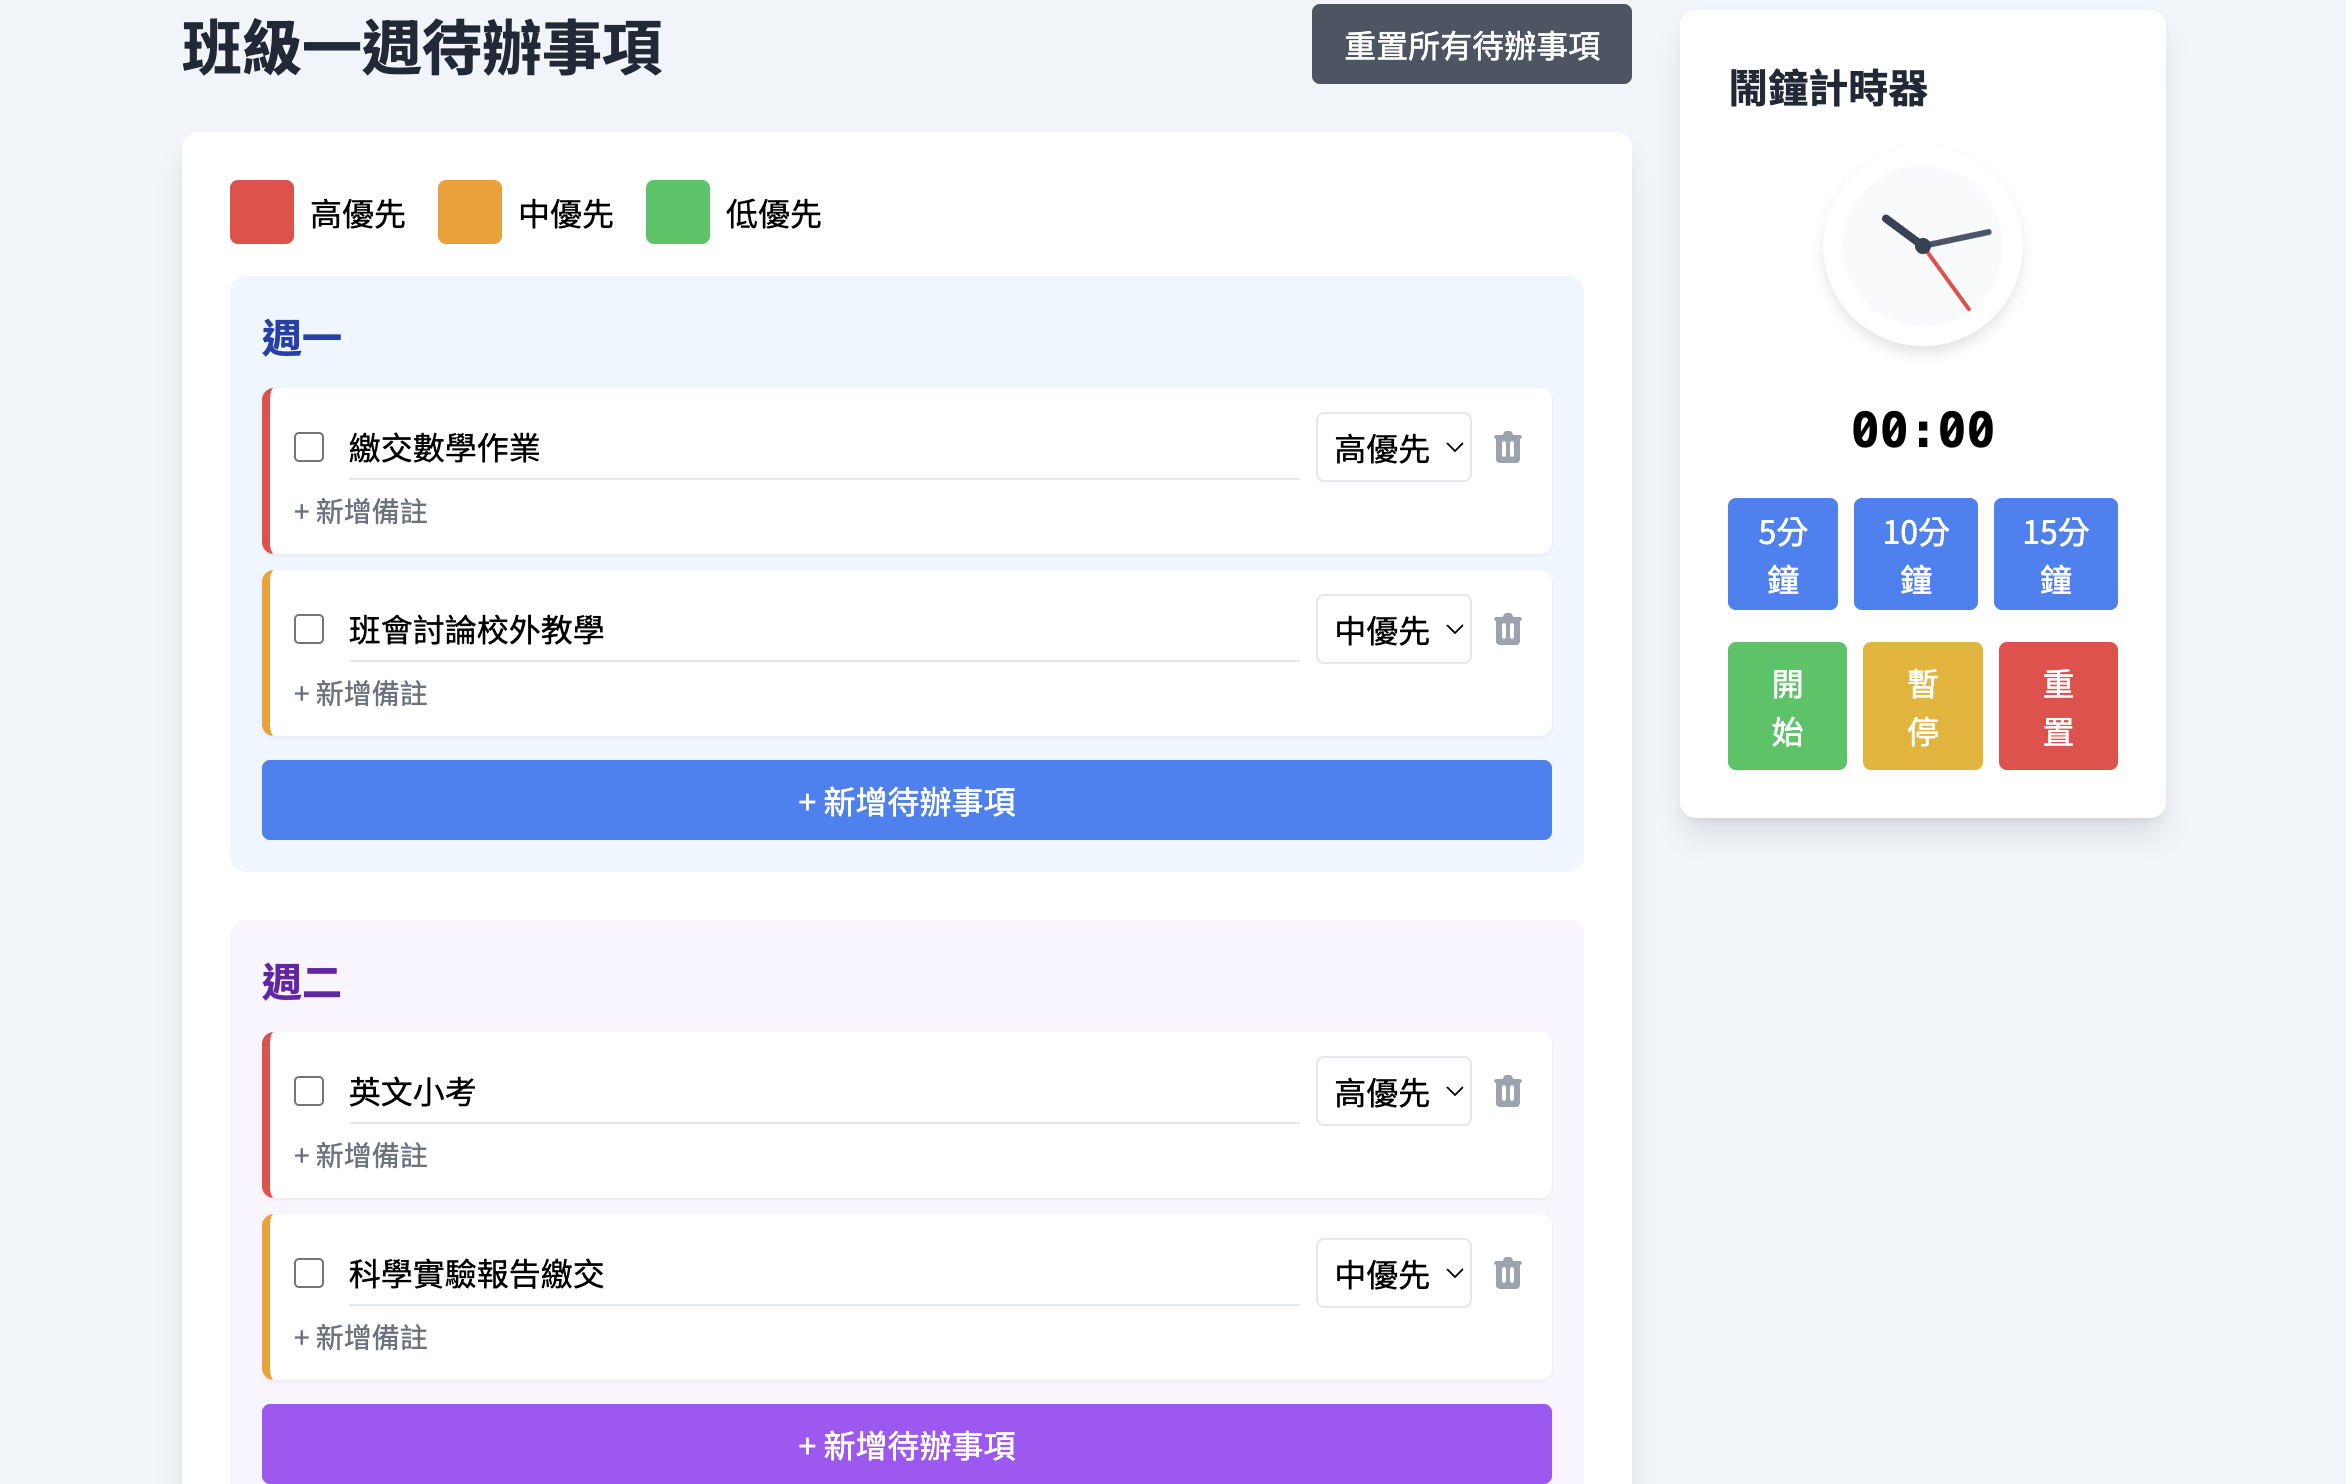Expand the 班會討論校外教學 priority selector

point(1393,629)
